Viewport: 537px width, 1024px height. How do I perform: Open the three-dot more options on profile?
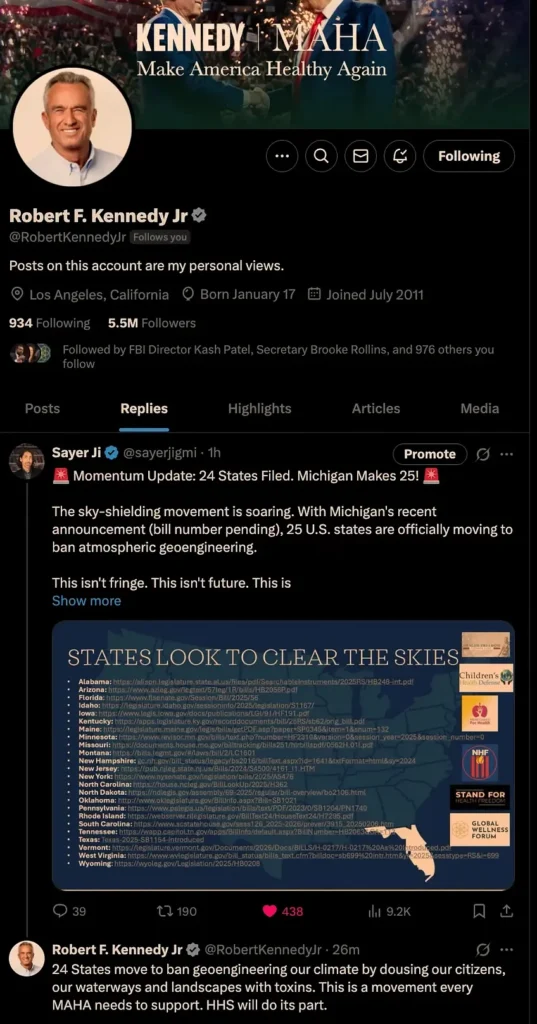(x=282, y=156)
